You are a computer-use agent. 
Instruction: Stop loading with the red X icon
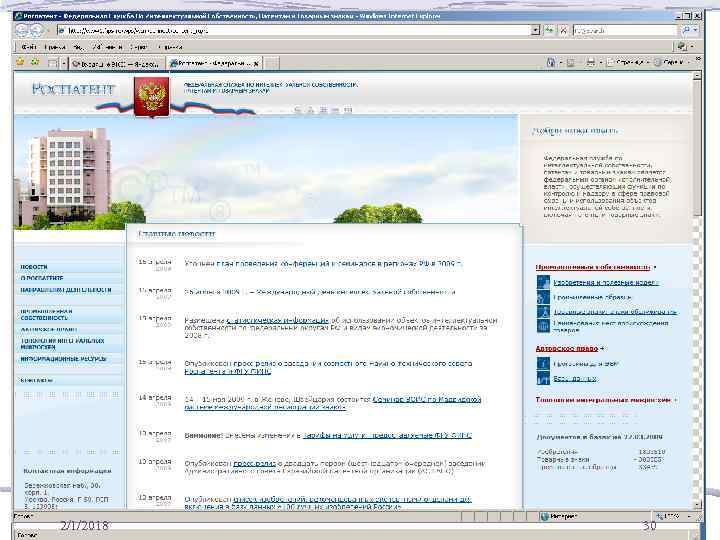563,30
